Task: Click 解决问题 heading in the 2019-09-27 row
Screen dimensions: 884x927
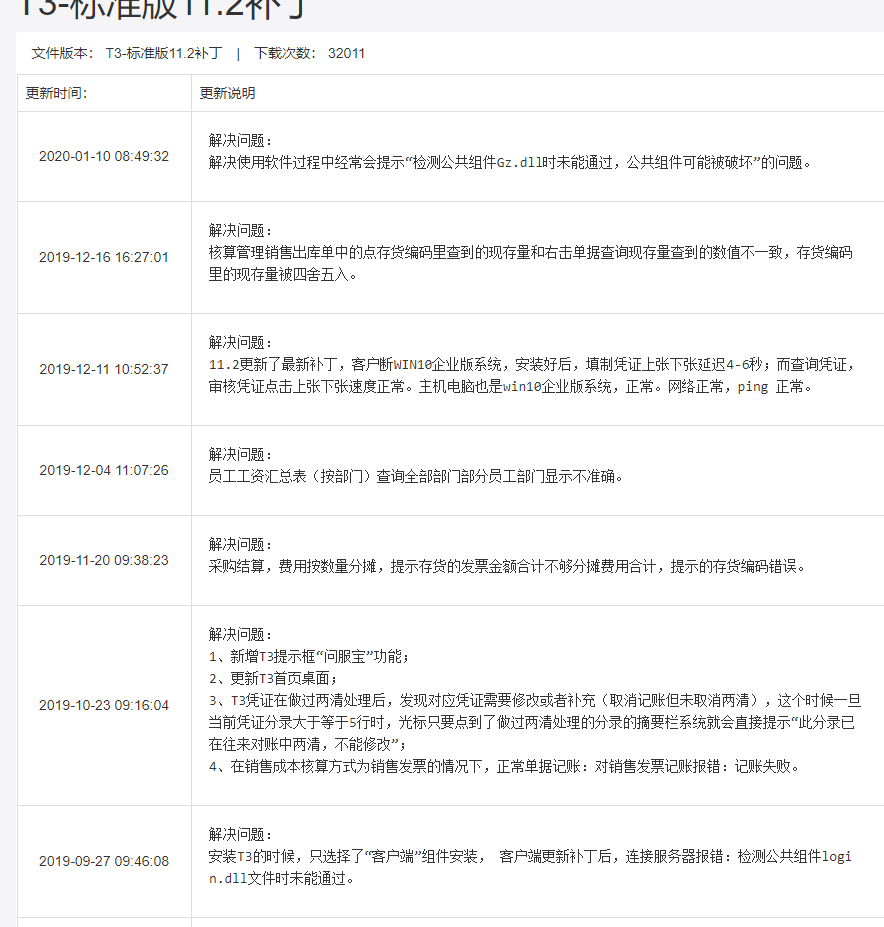Action: pos(240,834)
